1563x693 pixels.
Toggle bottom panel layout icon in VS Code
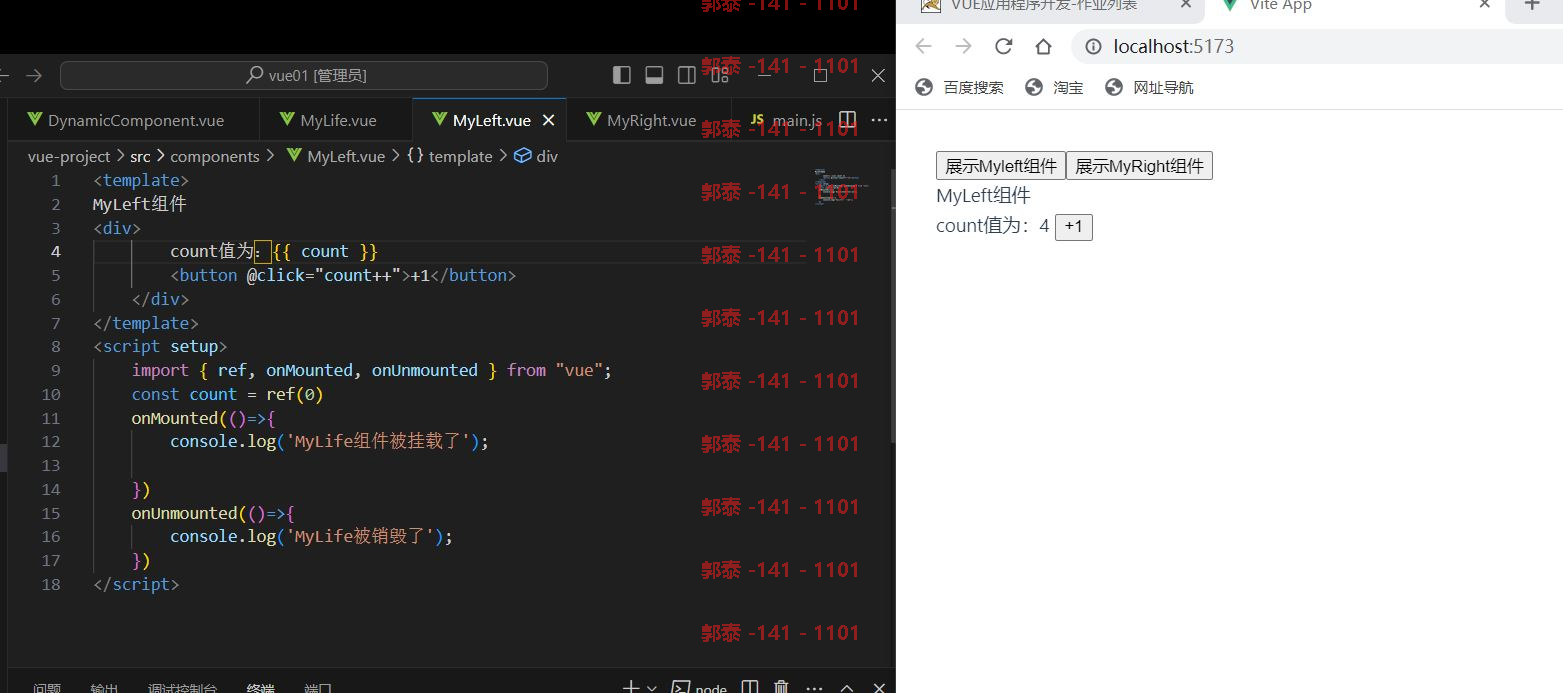tap(654, 75)
